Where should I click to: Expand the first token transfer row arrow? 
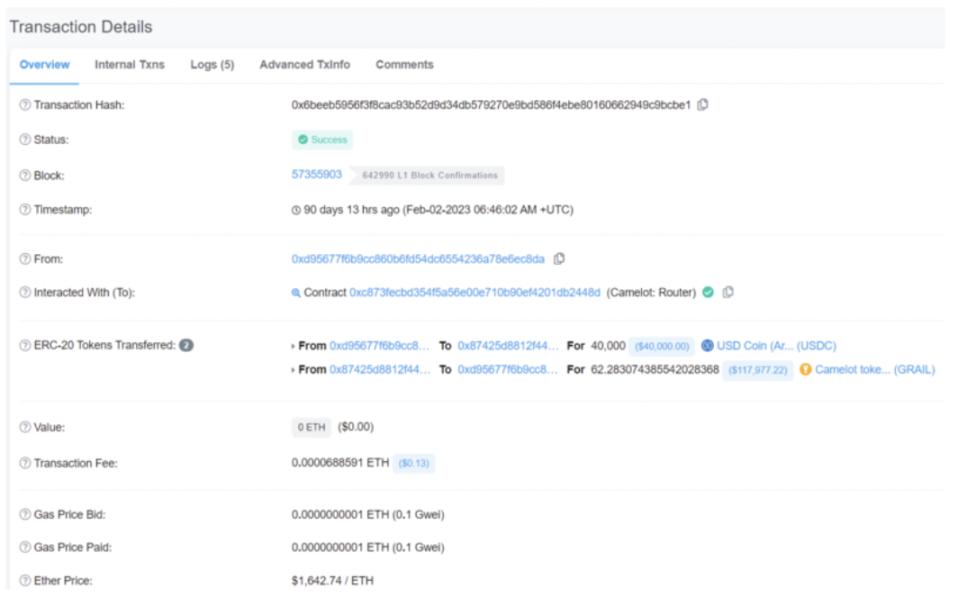pyautogui.click(x=293, y=346)
